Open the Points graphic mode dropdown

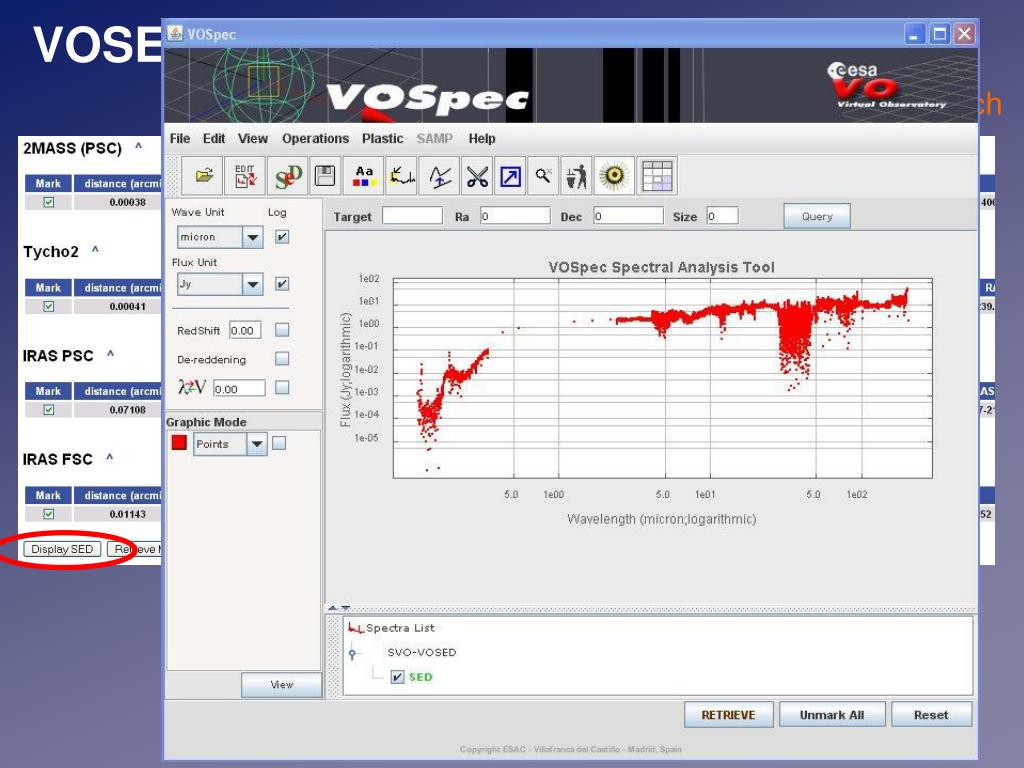tap(257, 444)
